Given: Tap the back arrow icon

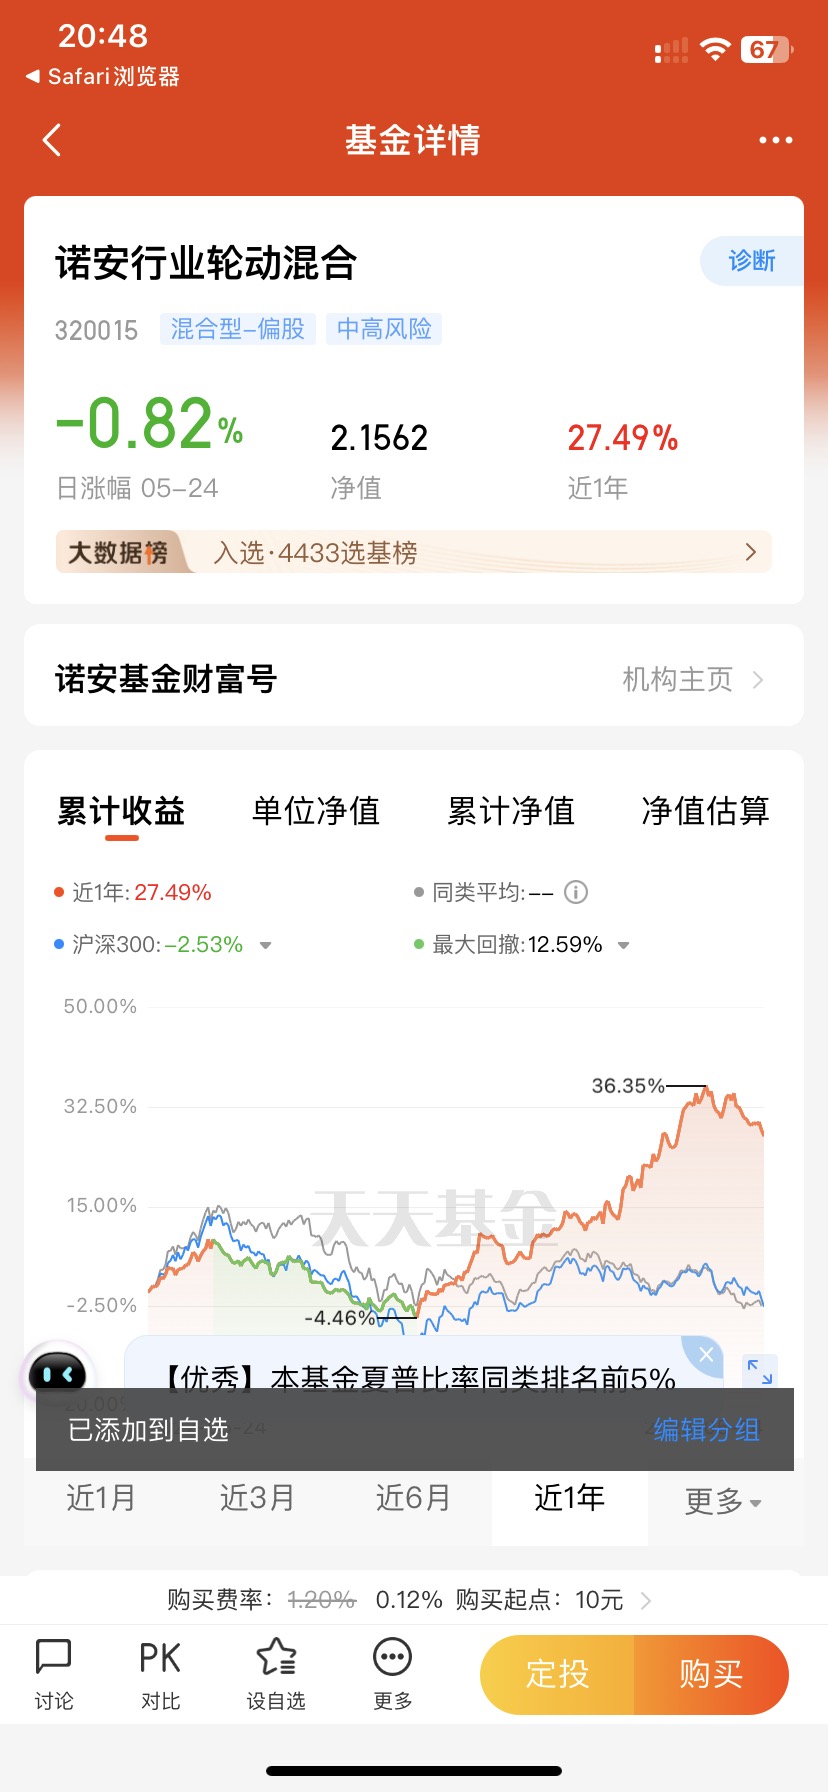Looking at the screenshot, I should 52,140.
